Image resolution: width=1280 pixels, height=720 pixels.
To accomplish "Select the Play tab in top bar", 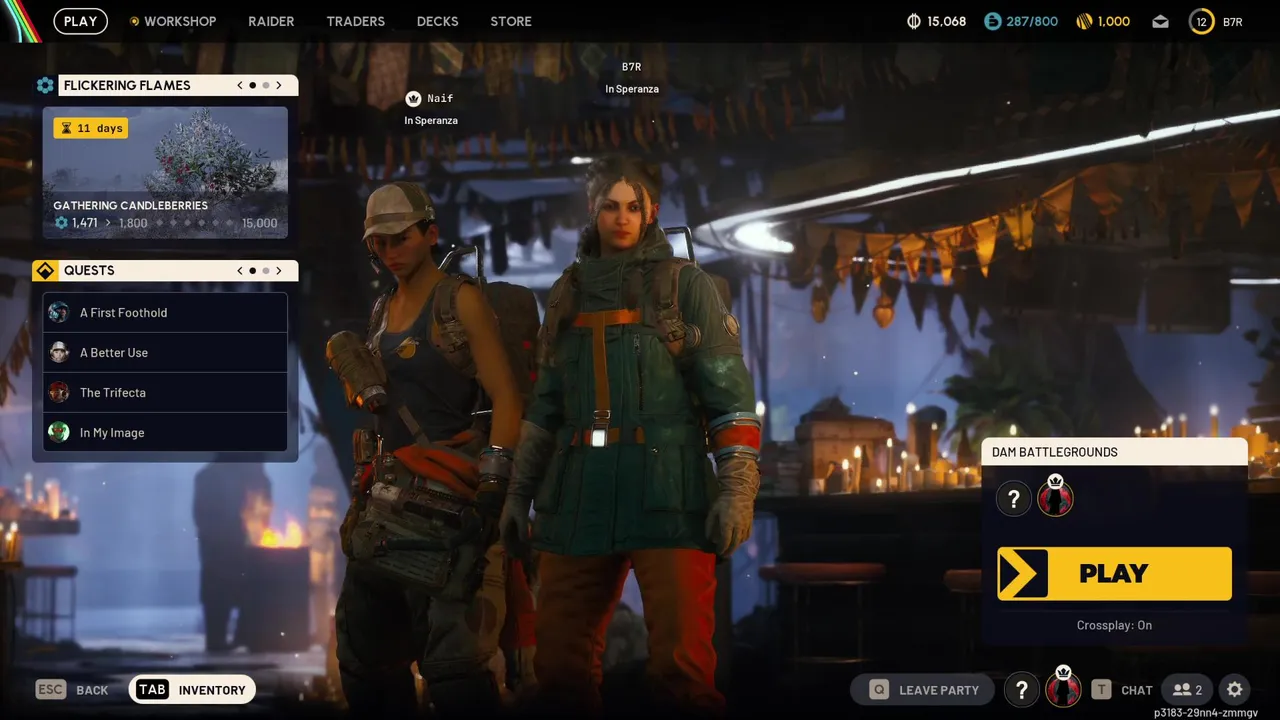I will pyautogui.click(x=81, y=21).
